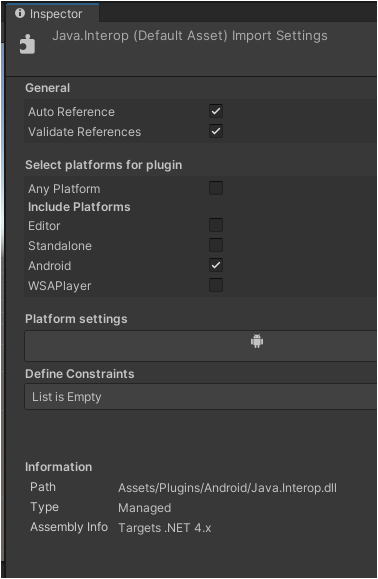Click the Select platforms for plugin header
This screenshot has width=378, height=579.
click(x=104, y=165)
